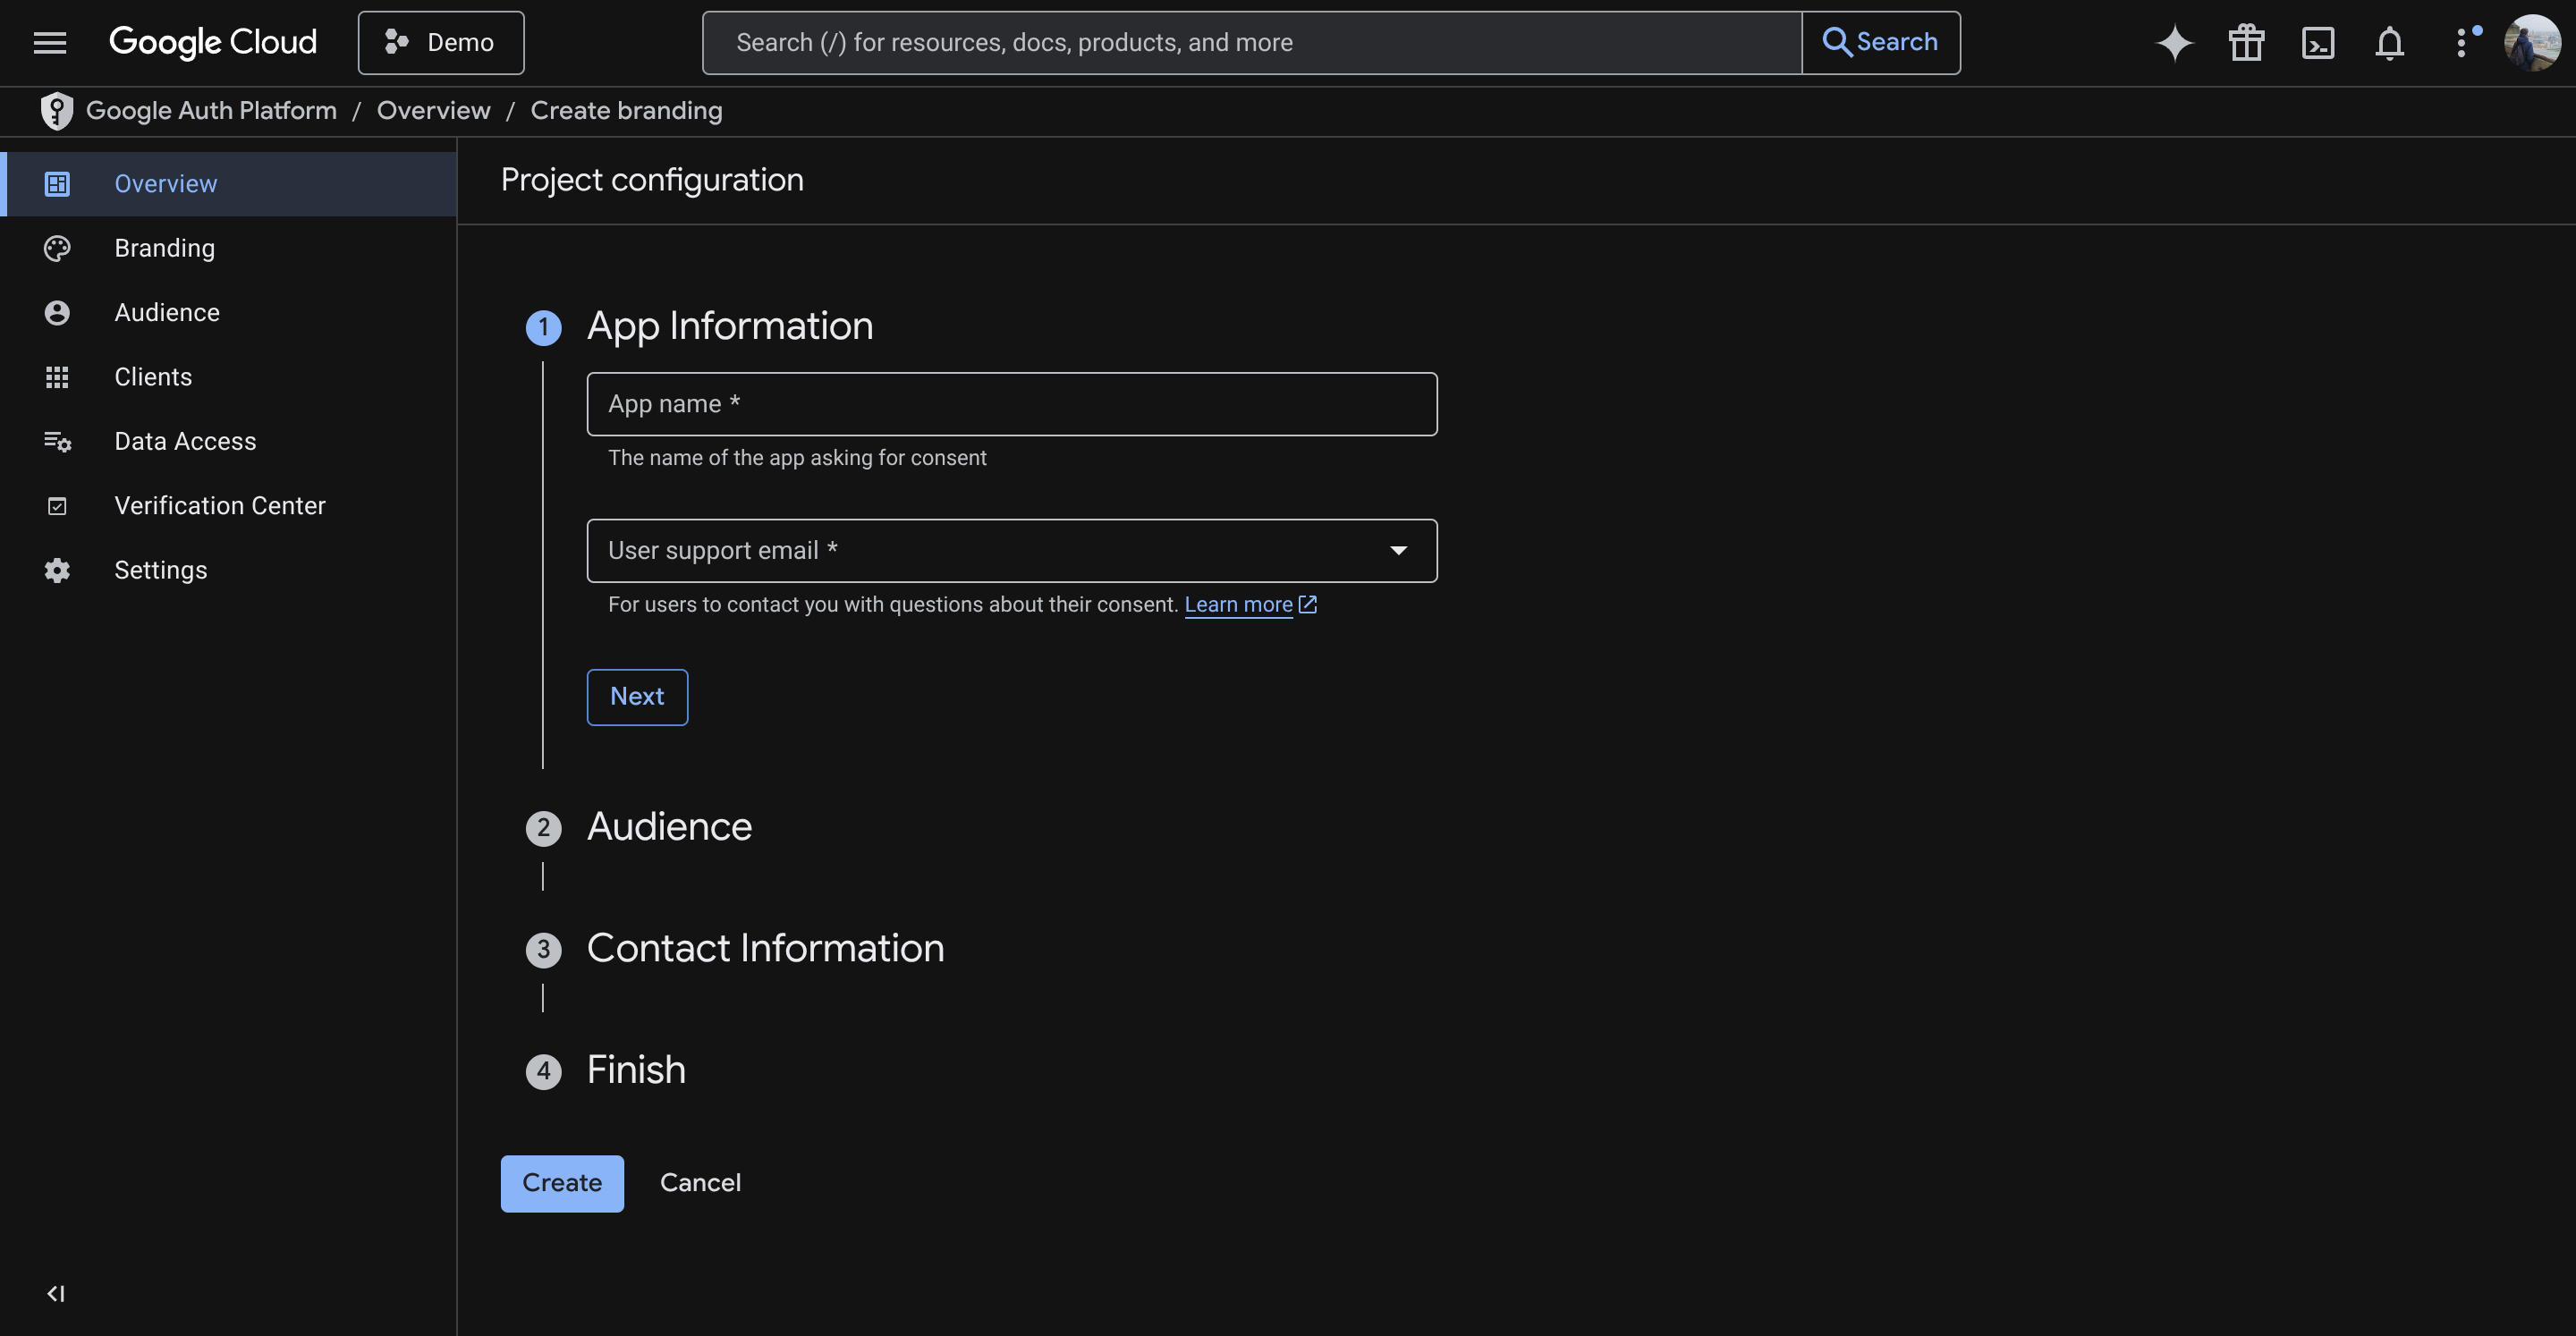Image resolution: width=2576 pixels, height=1336 pixels.
Task: Open the Branding palette icon in sidebar
Action: tap(57, 248)
